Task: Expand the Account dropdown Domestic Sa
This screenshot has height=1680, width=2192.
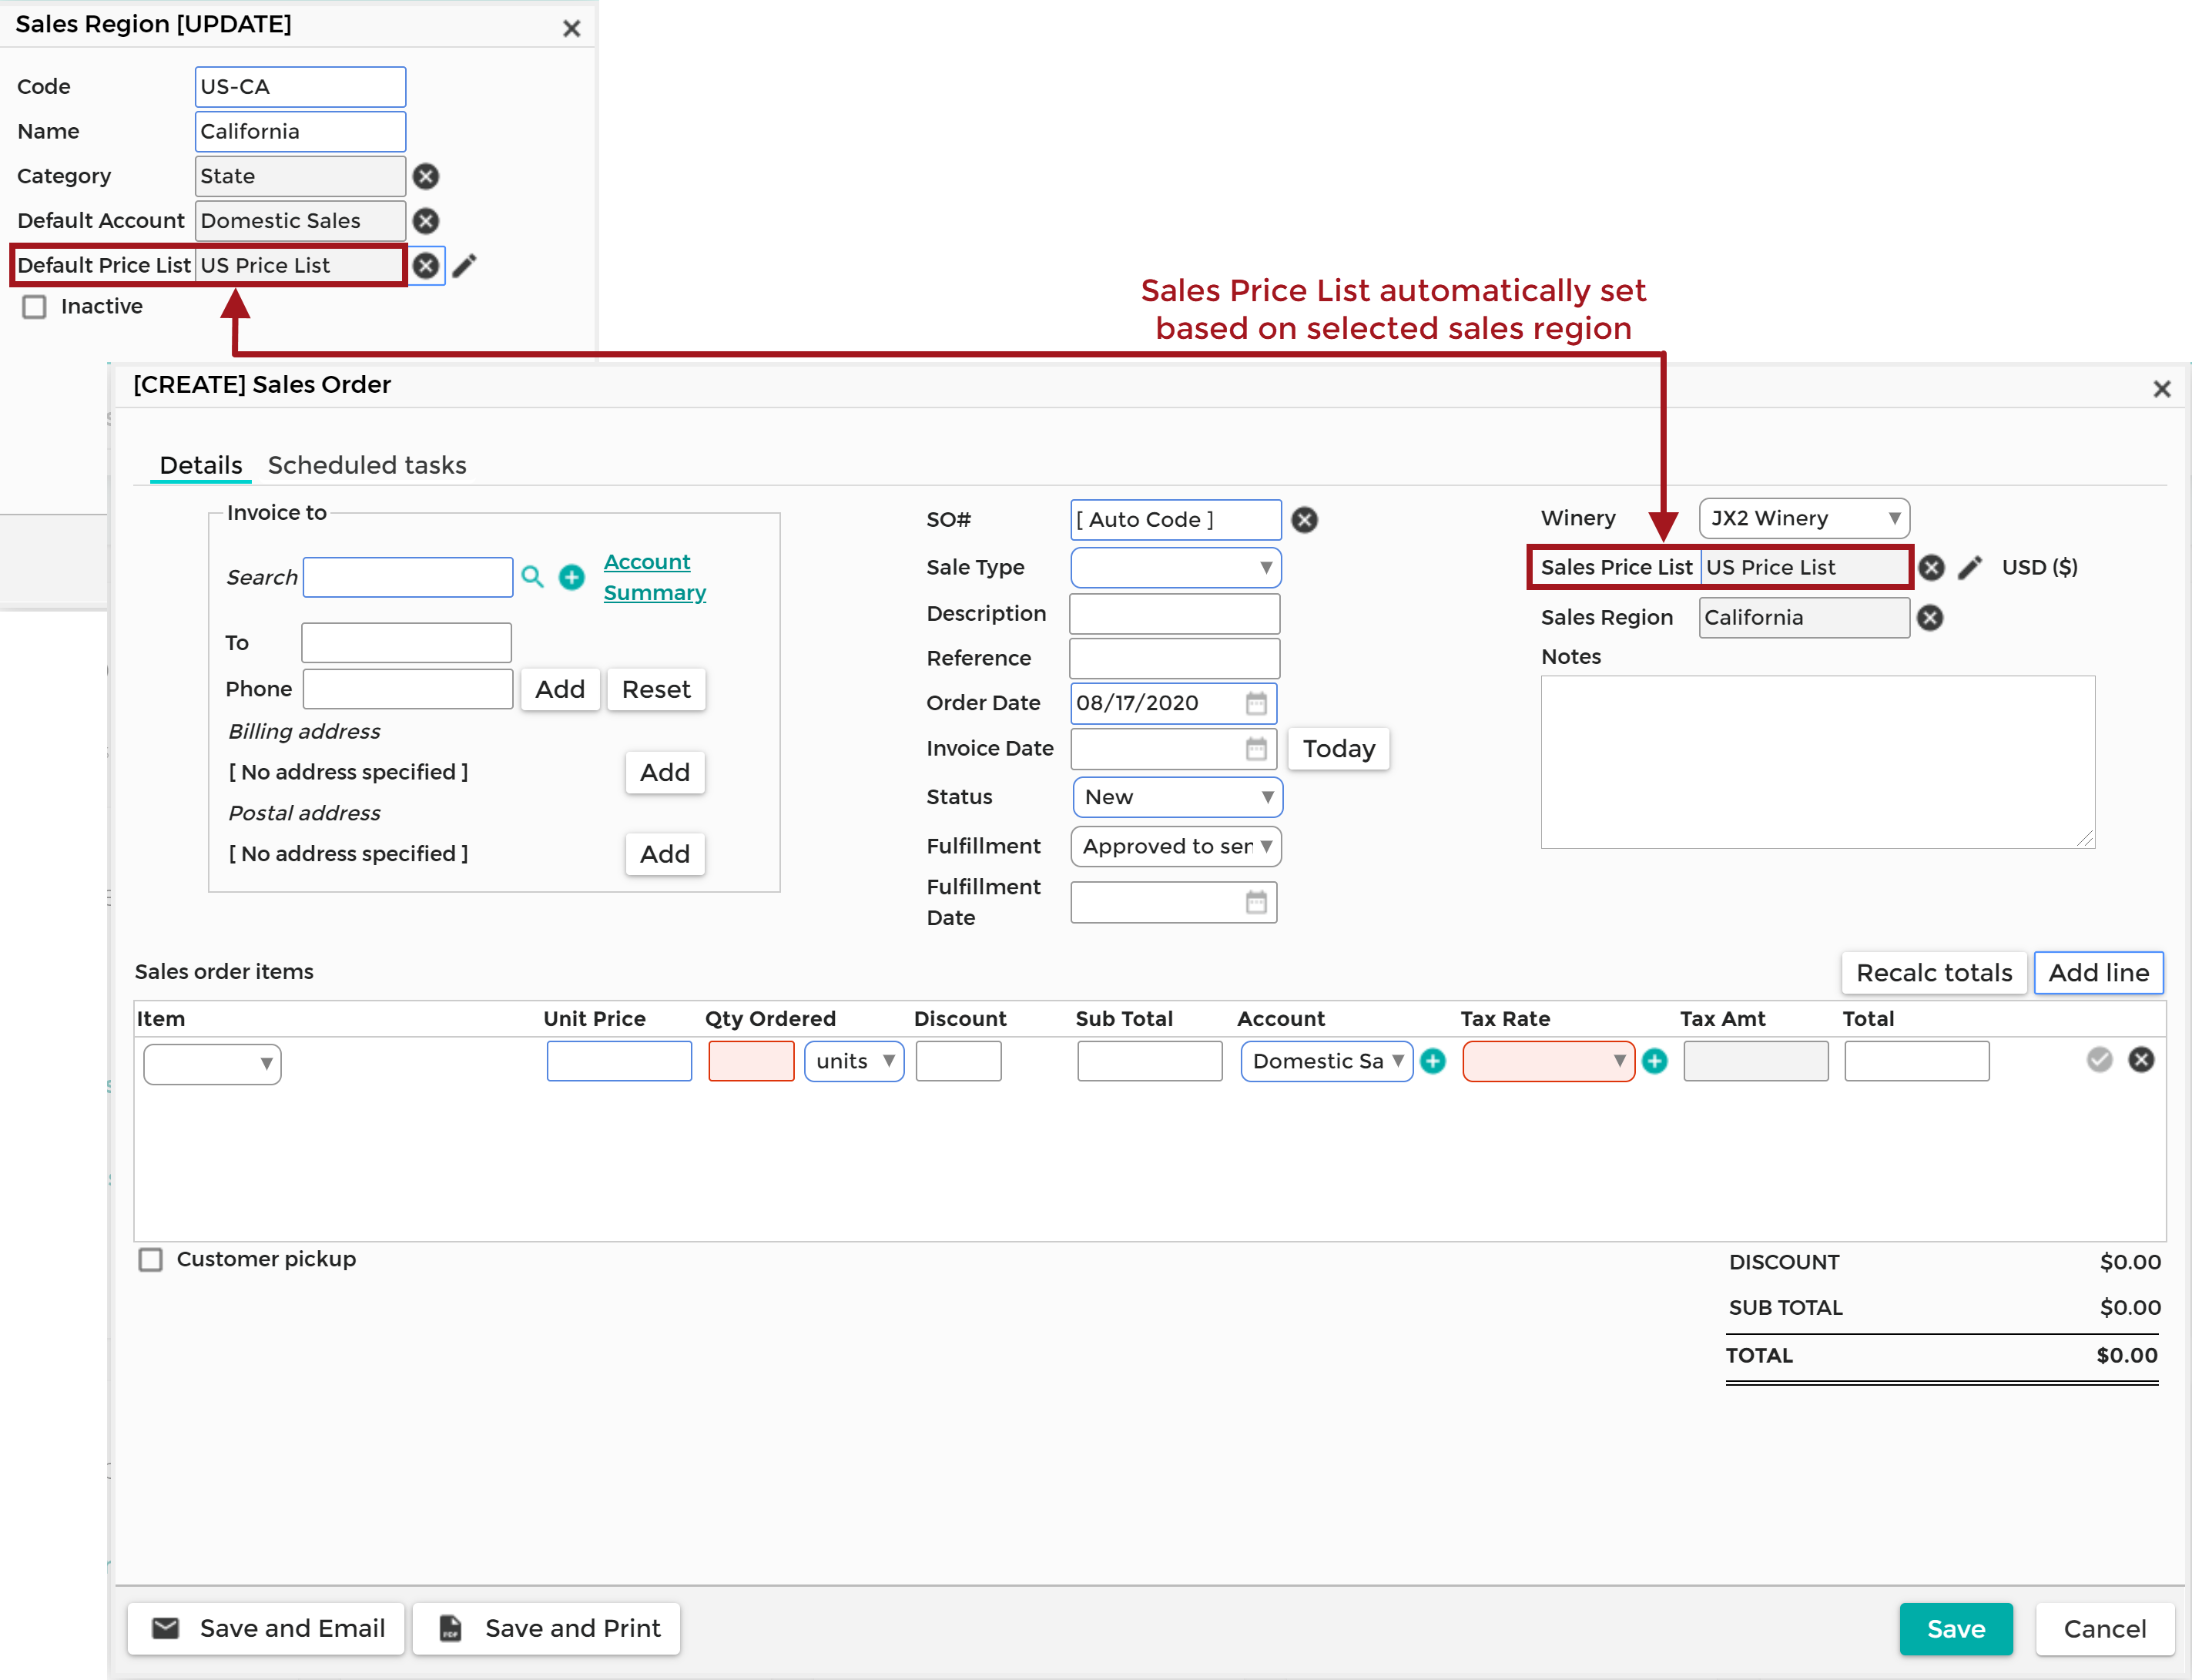Action: [1327, 1061]
